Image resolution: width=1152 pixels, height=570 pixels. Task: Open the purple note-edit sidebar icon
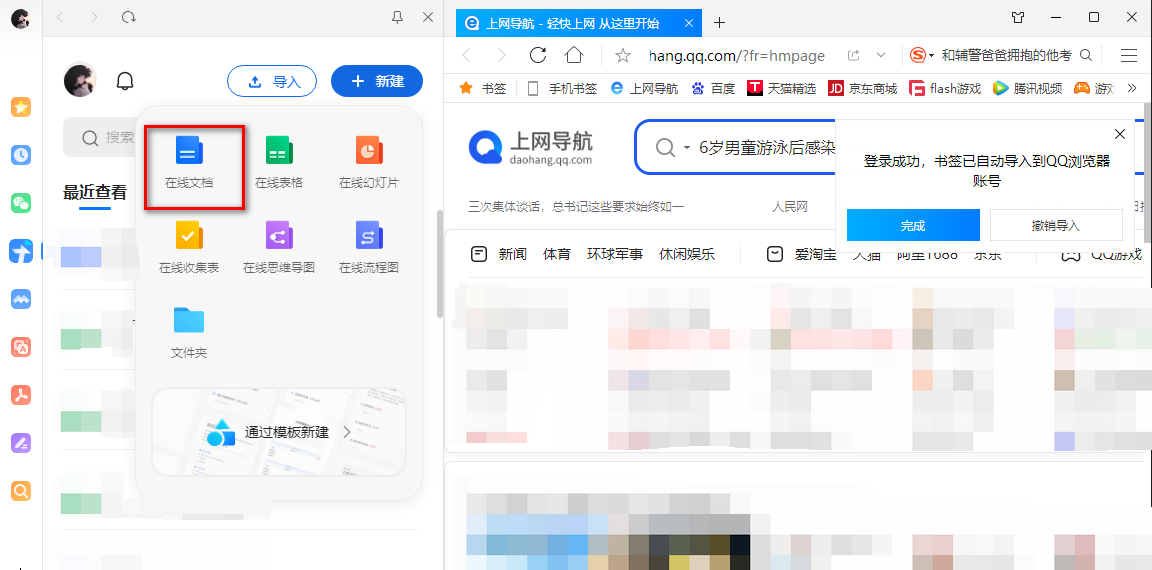21,443
